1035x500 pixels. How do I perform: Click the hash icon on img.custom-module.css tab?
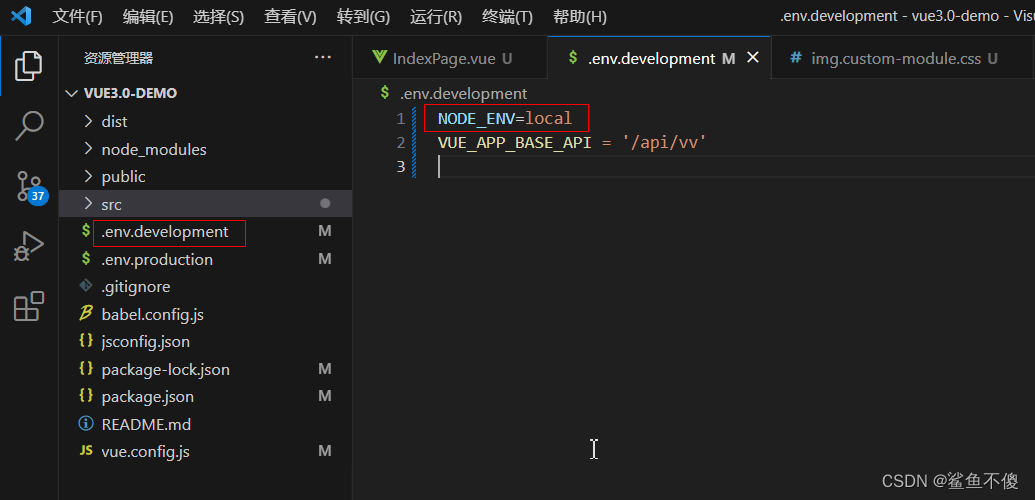797,58
